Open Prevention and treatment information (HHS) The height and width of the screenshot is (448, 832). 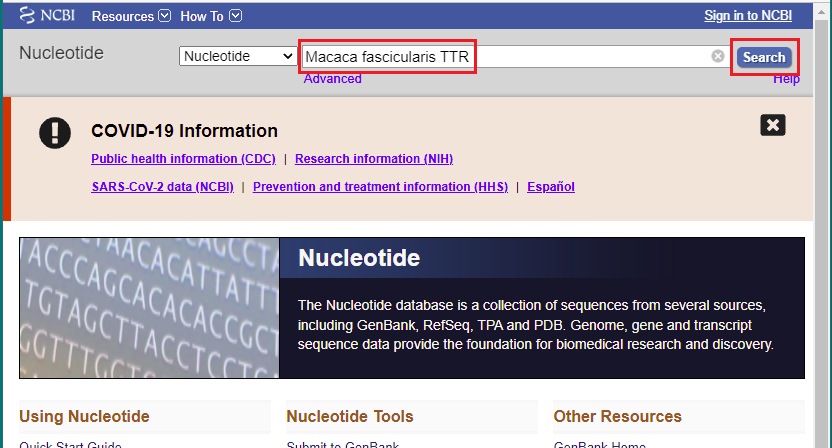click(x=380, y=187)
